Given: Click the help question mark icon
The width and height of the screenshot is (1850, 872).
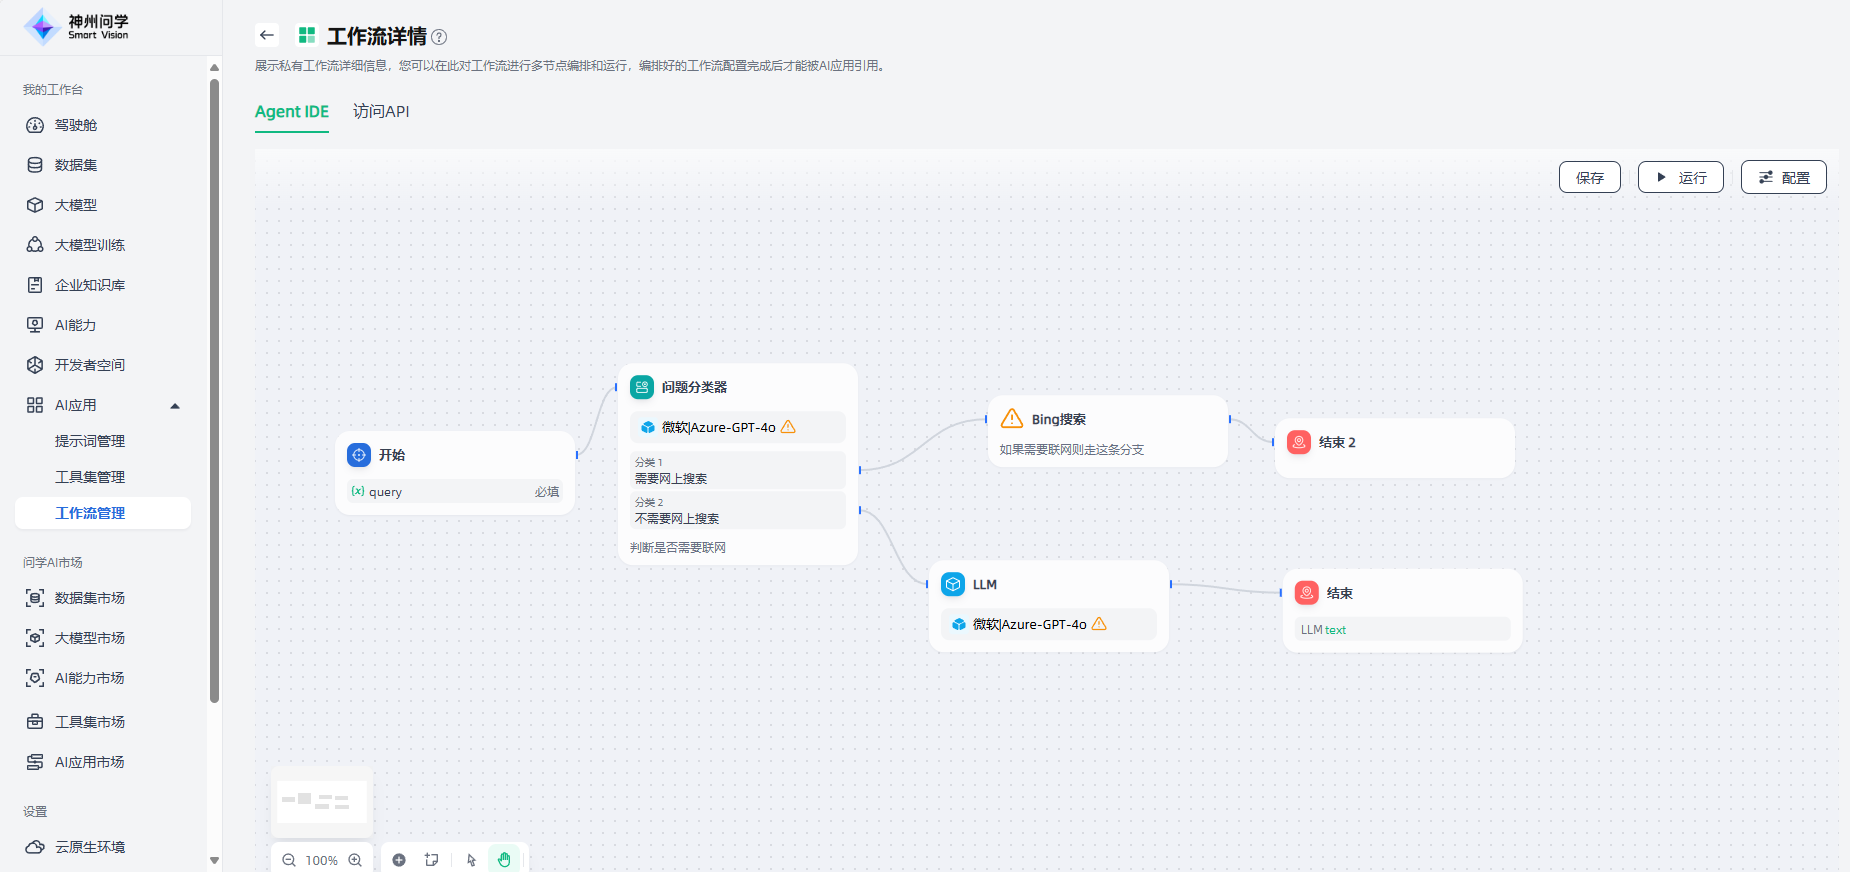Looking at the screenshot, I should pos(439,37).
